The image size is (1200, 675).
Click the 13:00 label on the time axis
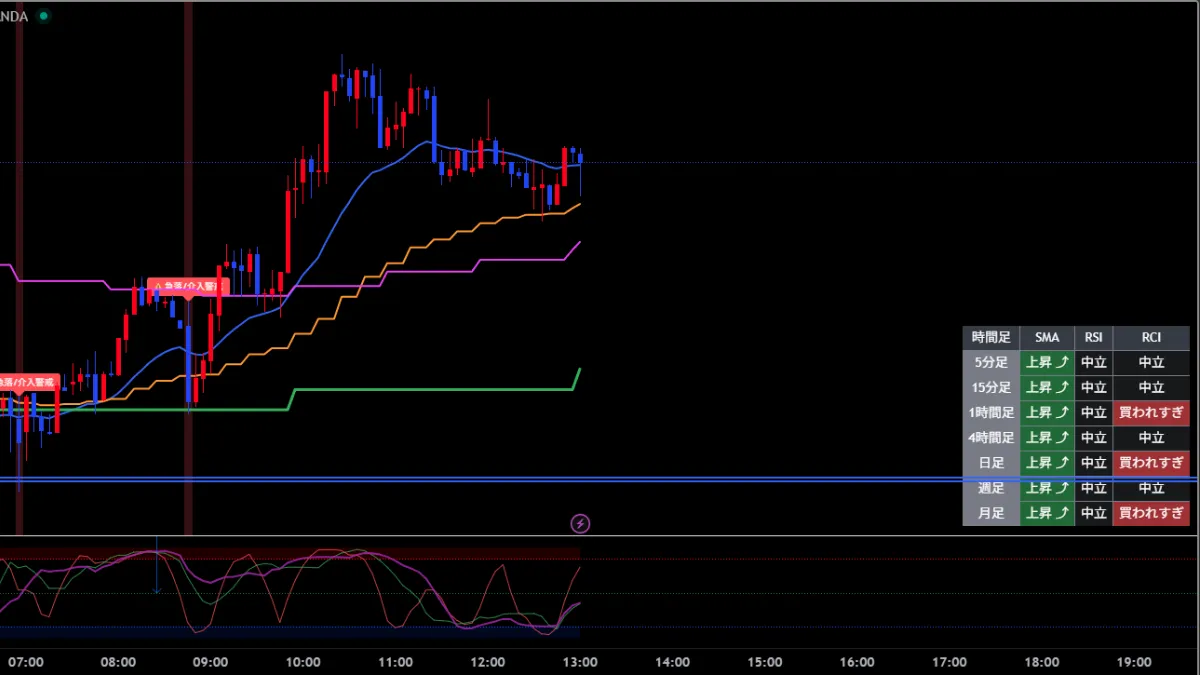coord(580,662)
